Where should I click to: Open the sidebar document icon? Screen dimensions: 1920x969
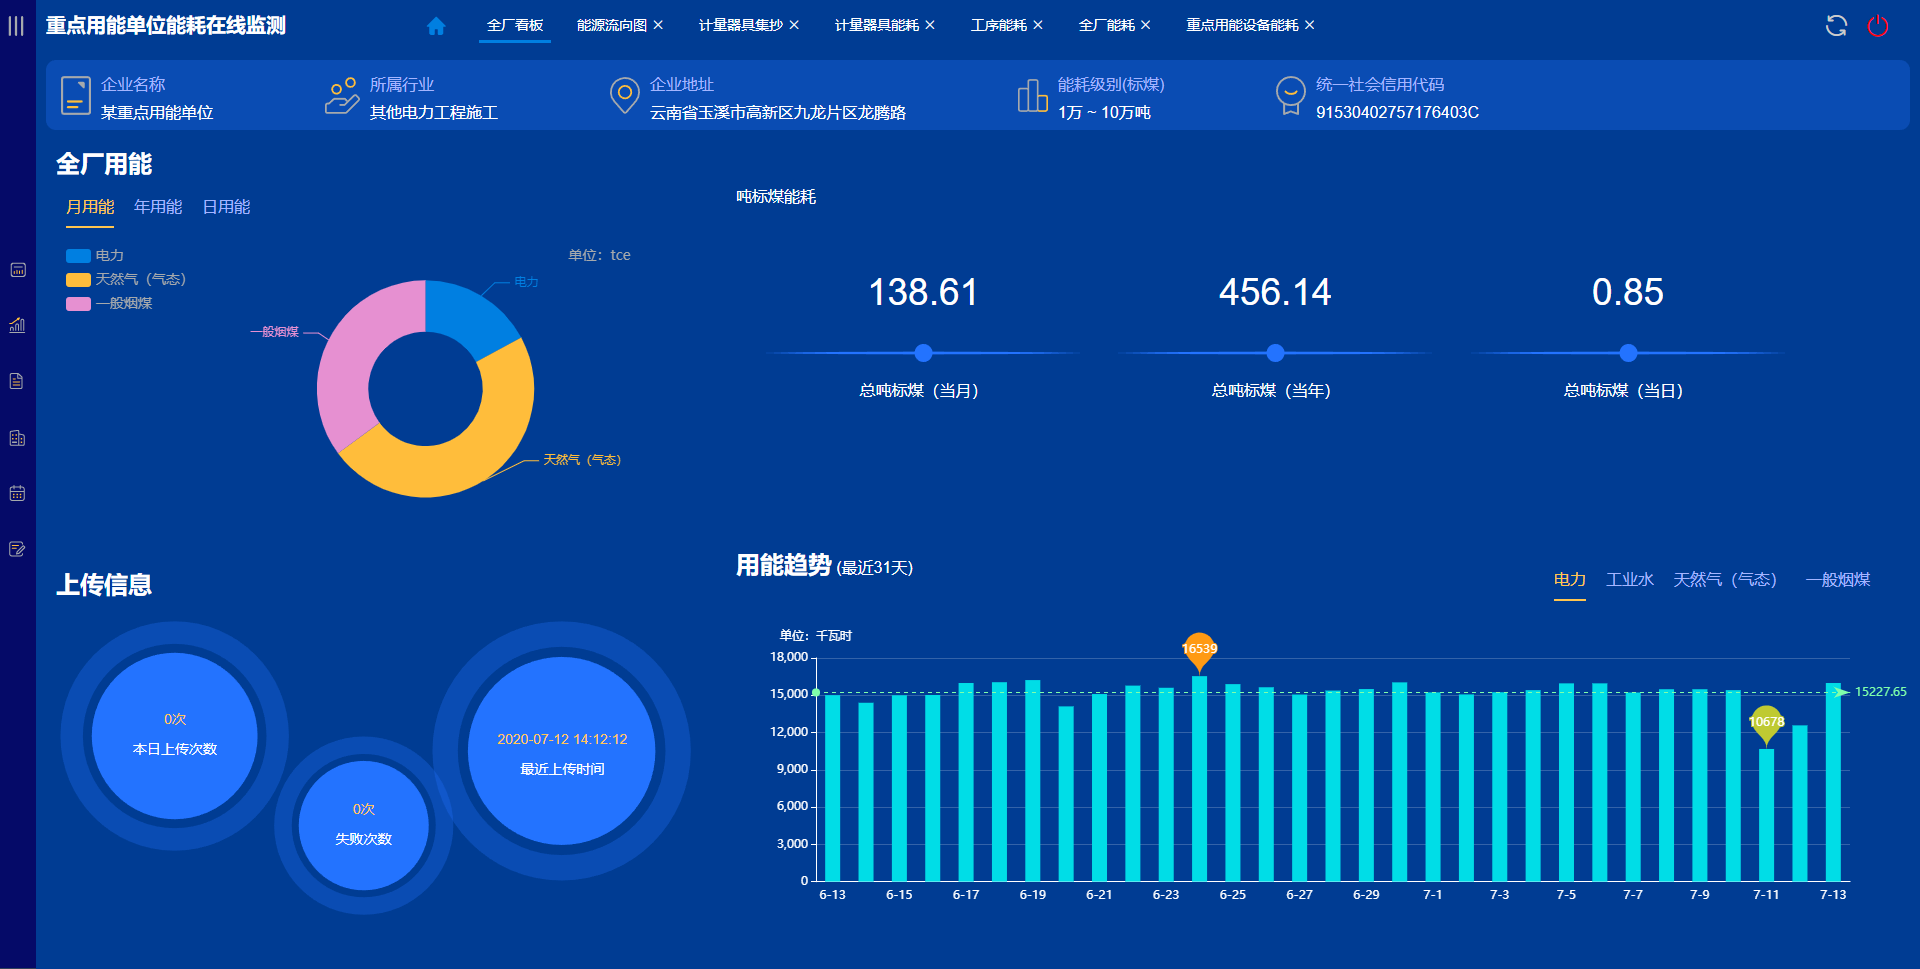pos(17,381)
